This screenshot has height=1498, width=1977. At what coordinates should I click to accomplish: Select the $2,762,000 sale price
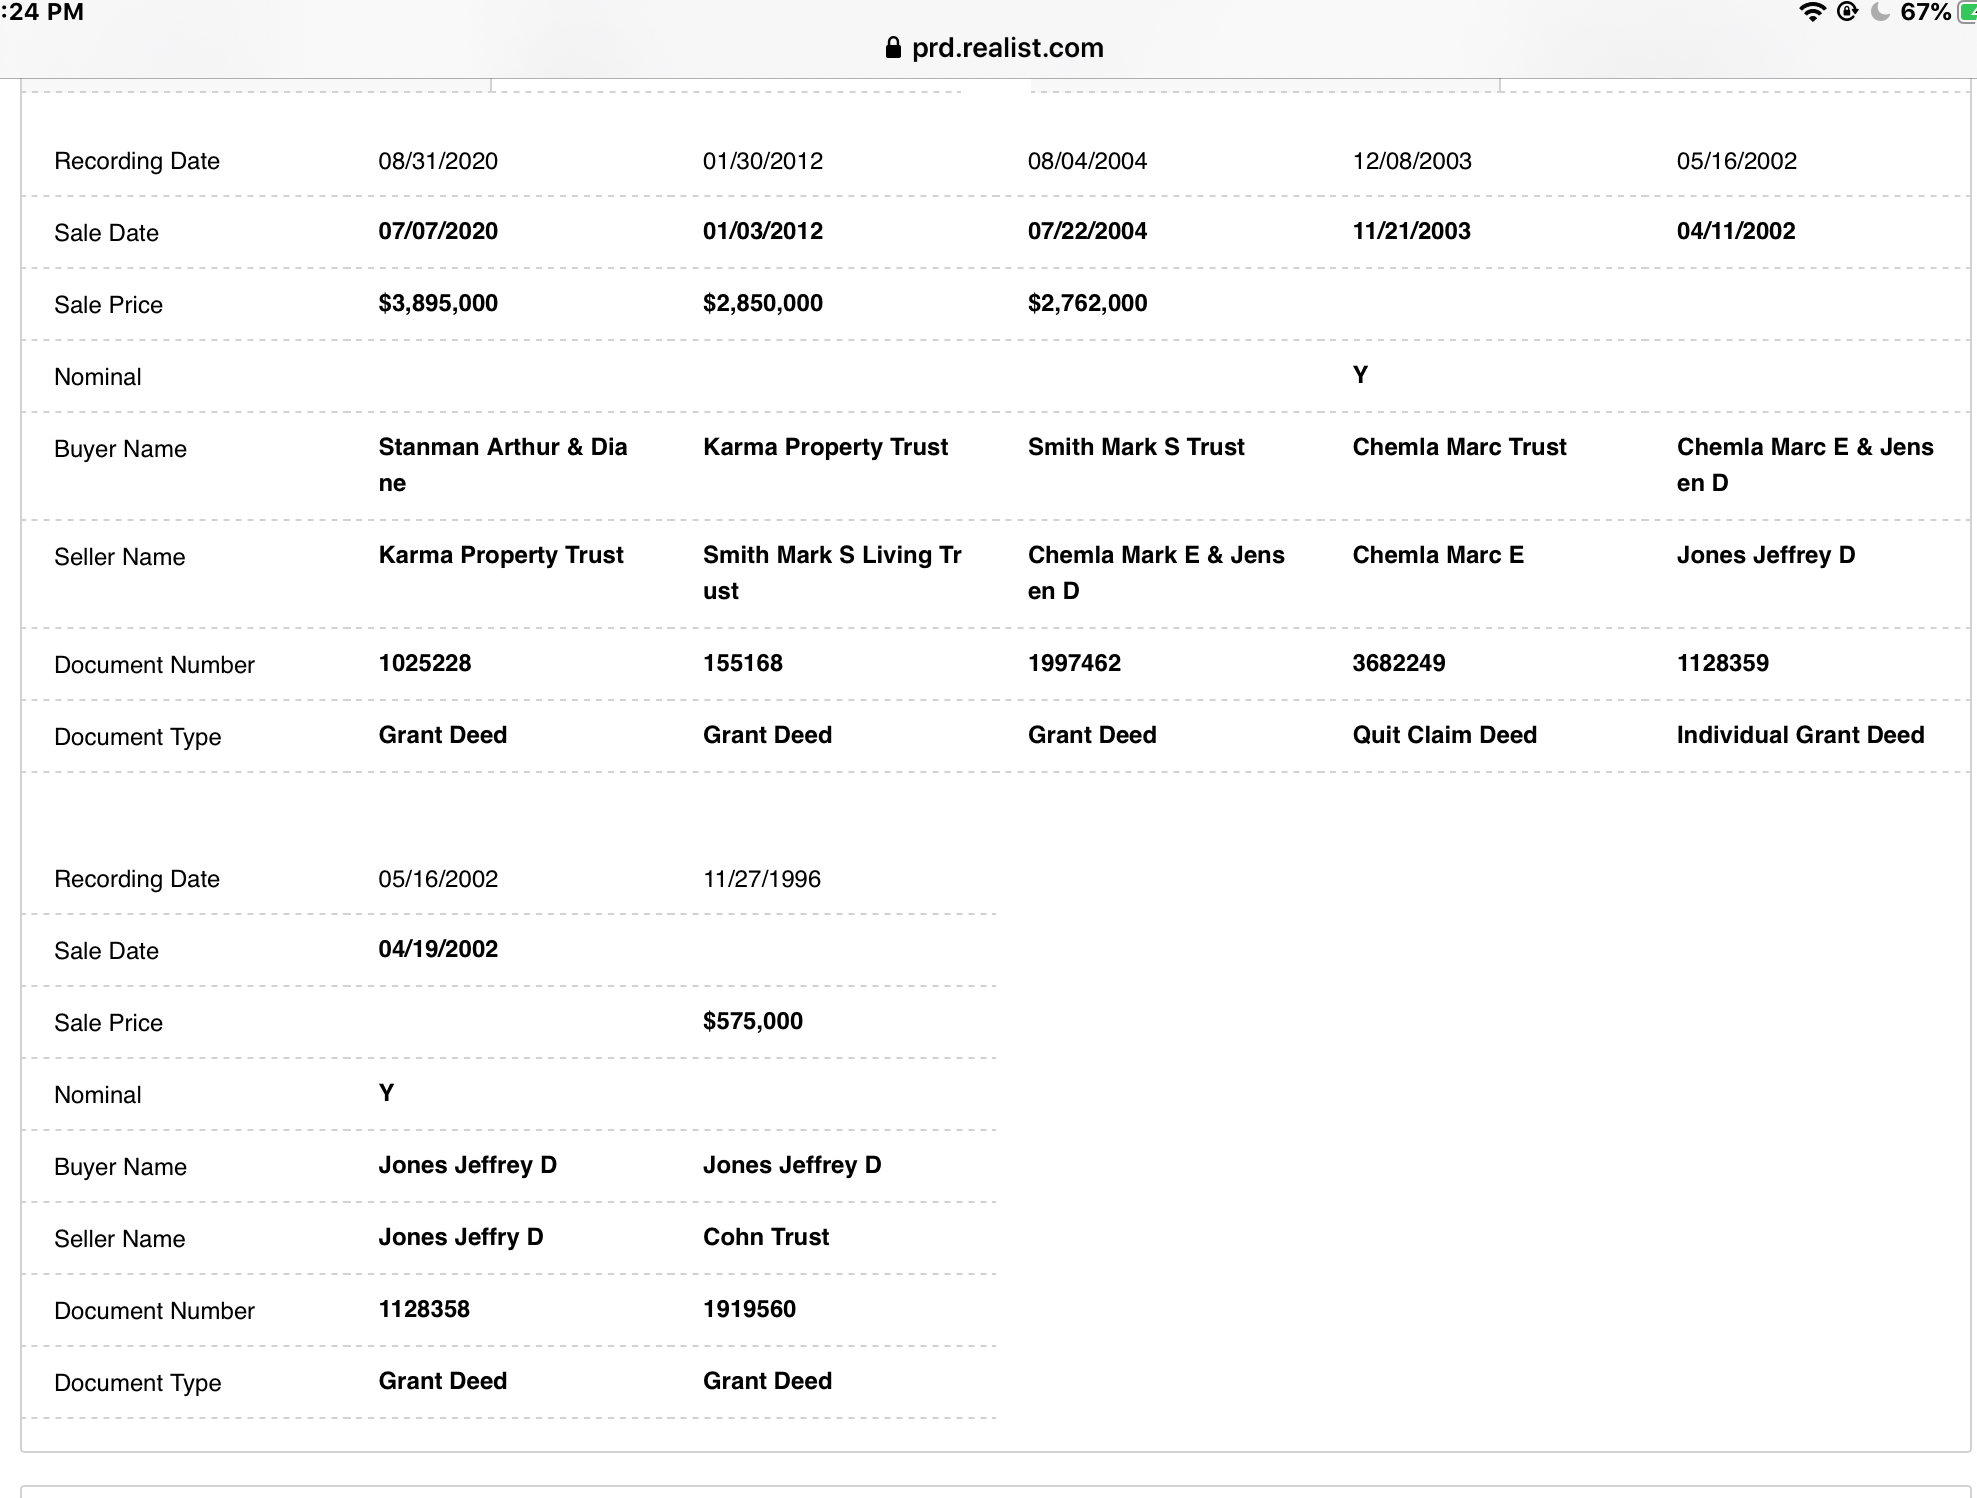click(x=1087, y=303)
